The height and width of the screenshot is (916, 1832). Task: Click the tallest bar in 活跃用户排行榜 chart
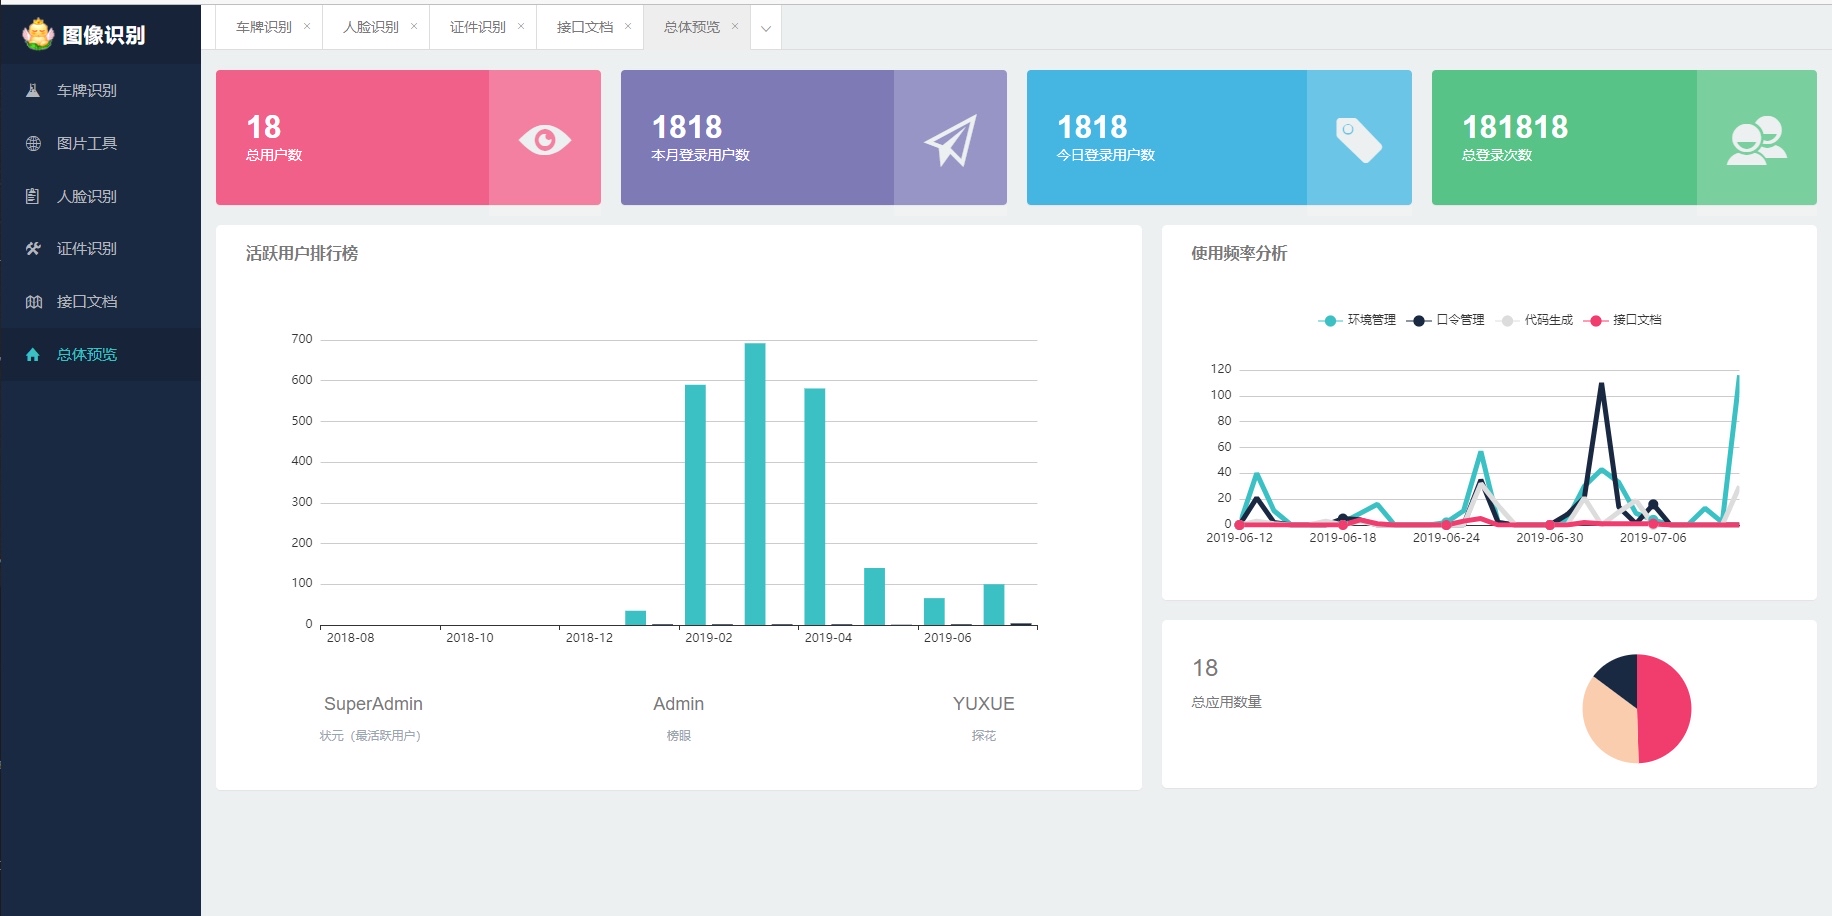point(755,484)
